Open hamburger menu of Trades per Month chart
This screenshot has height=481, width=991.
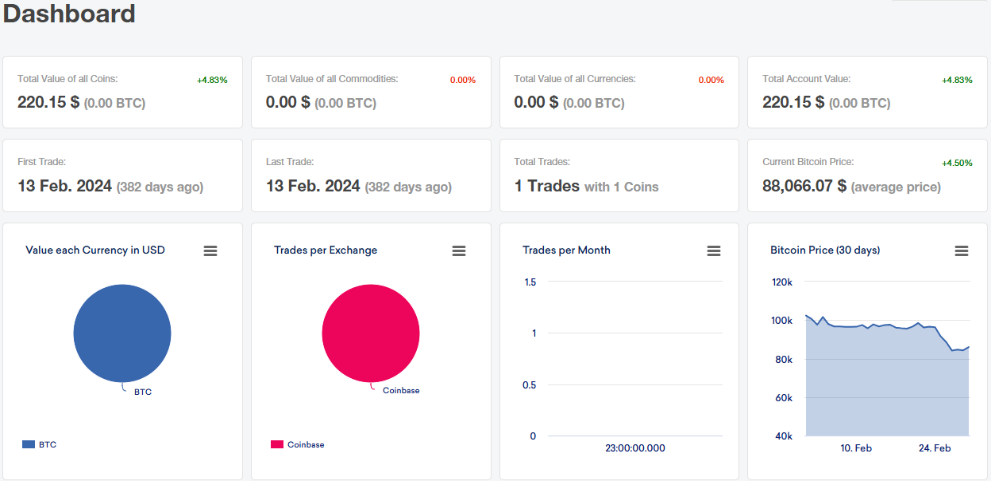(x=714, y=251)
